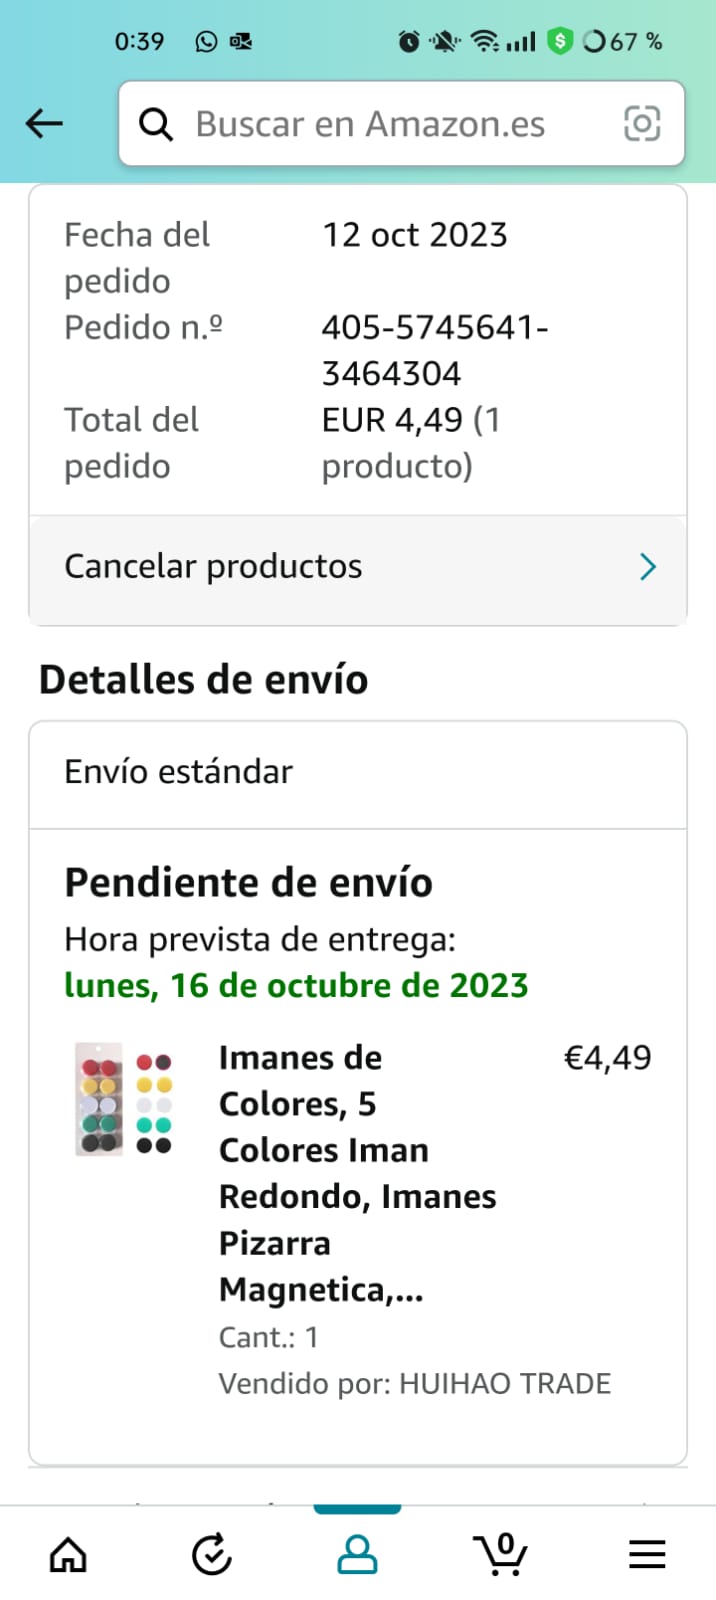
Task: Tap the Buscar en Amazon.es search field
Action: pos(380,124)
